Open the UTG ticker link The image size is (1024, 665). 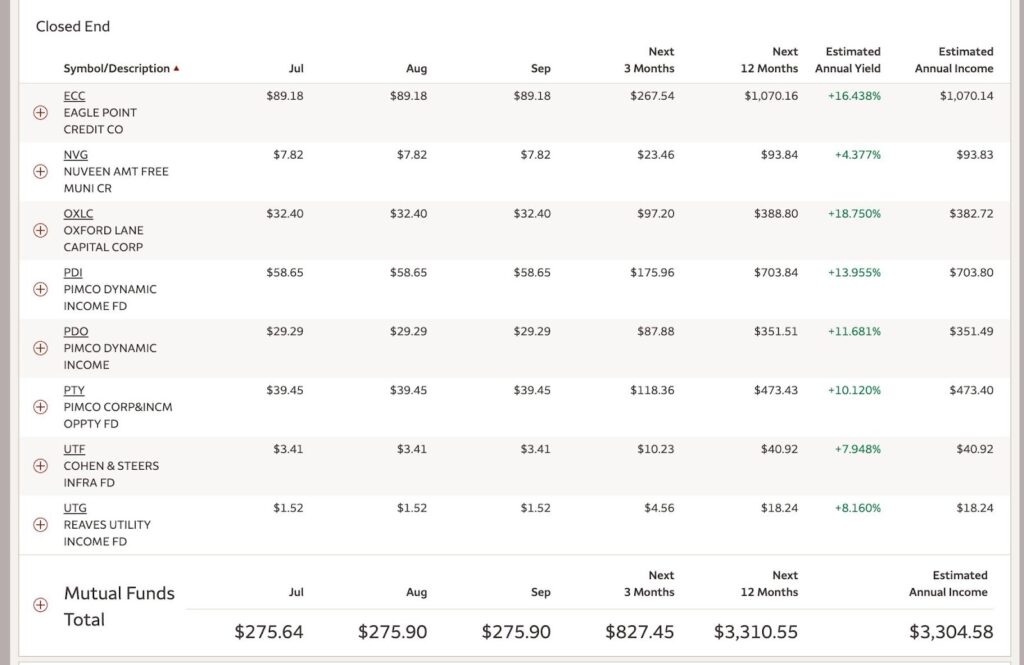click(x=75, y=508)
